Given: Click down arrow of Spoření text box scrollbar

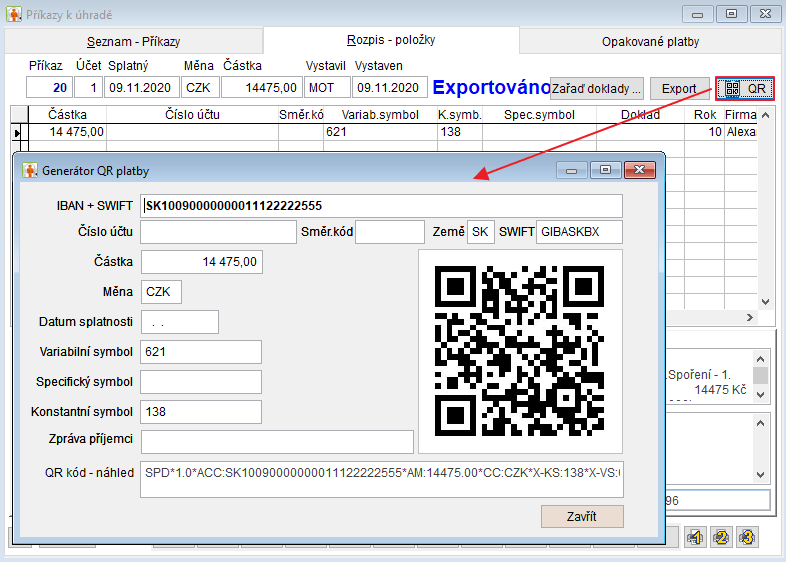Looking at the screenshot, I should (x=760, y=395).
